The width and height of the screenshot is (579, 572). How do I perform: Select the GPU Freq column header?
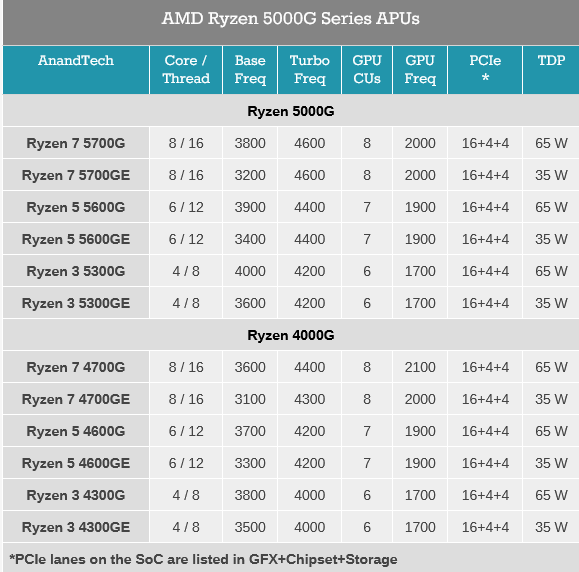tap(420, 69)
